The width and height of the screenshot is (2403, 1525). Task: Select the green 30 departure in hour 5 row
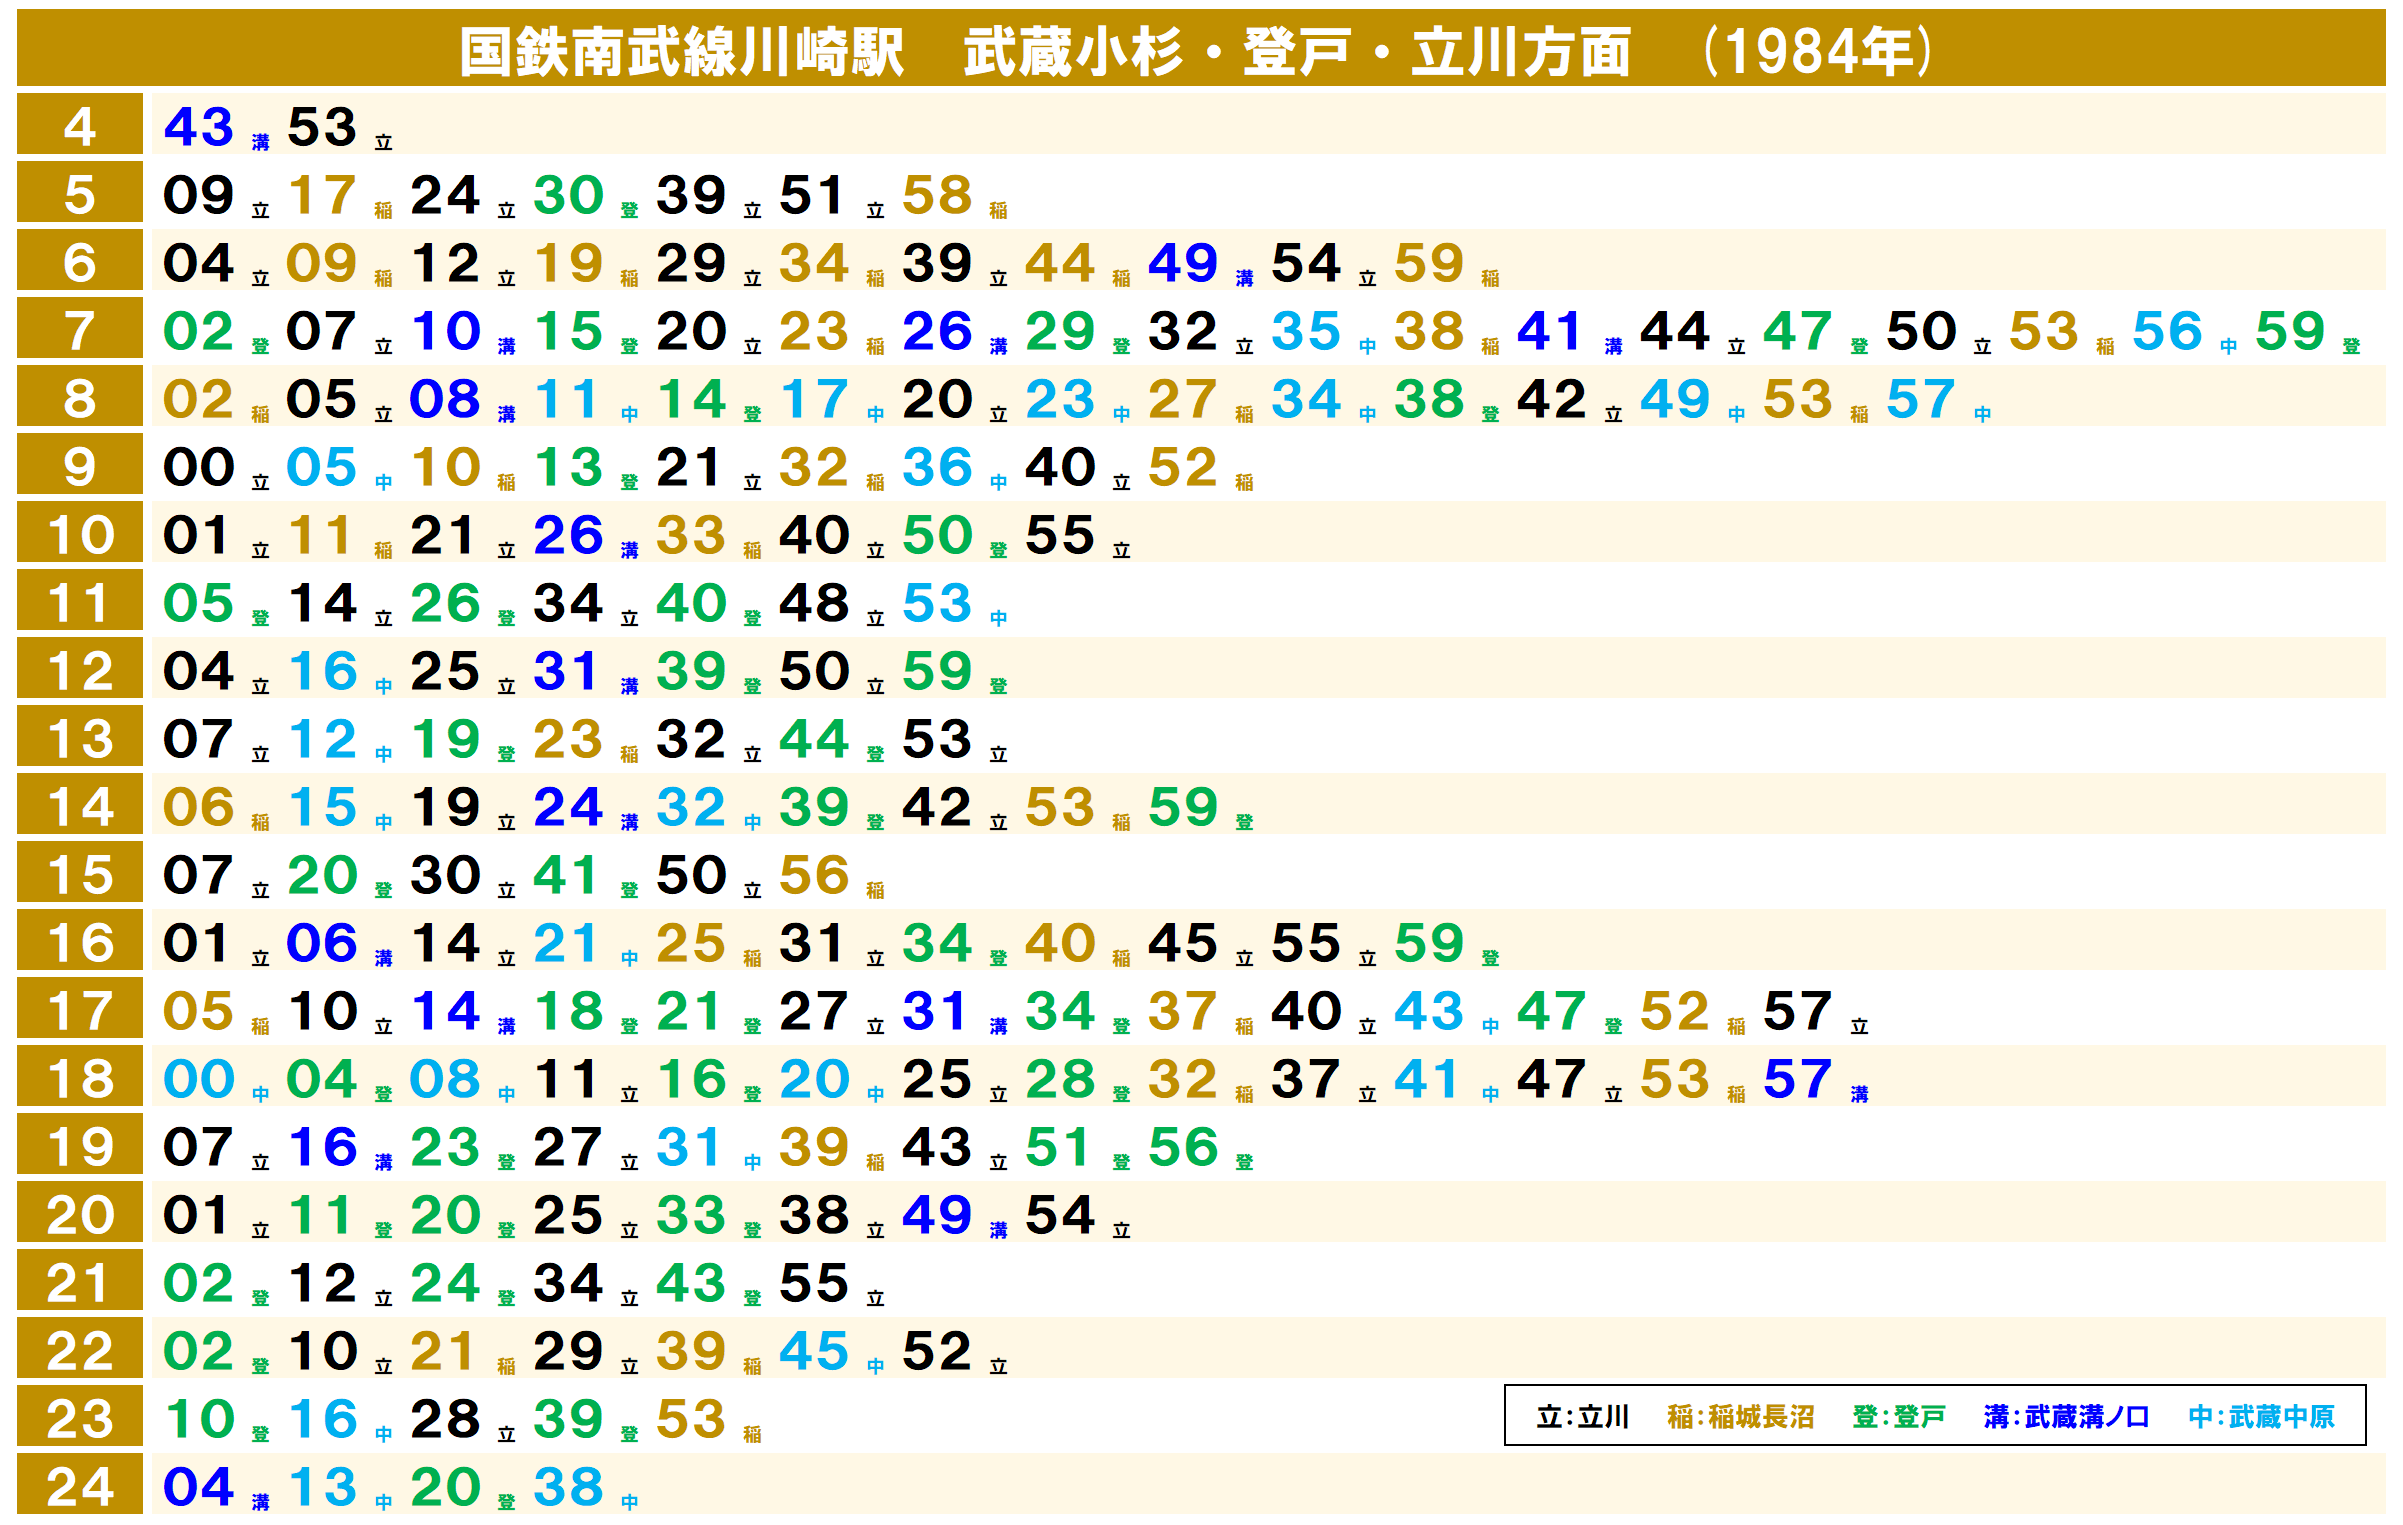(x=568, y=195)
